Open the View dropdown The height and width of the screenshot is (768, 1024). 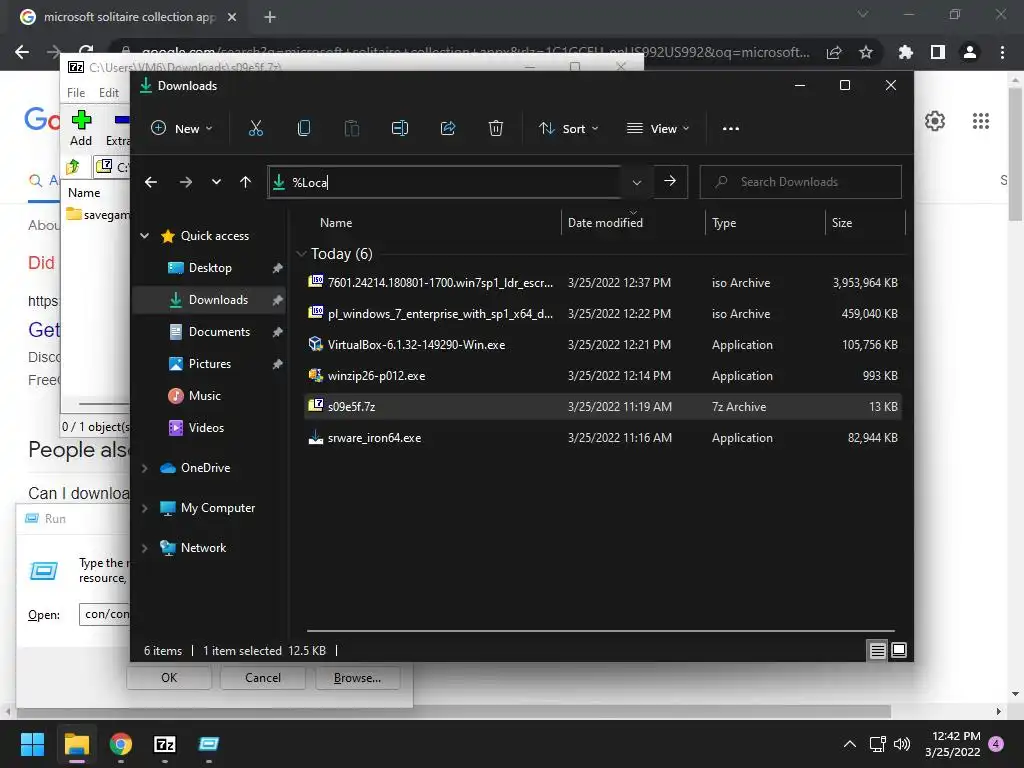[658, 129]
